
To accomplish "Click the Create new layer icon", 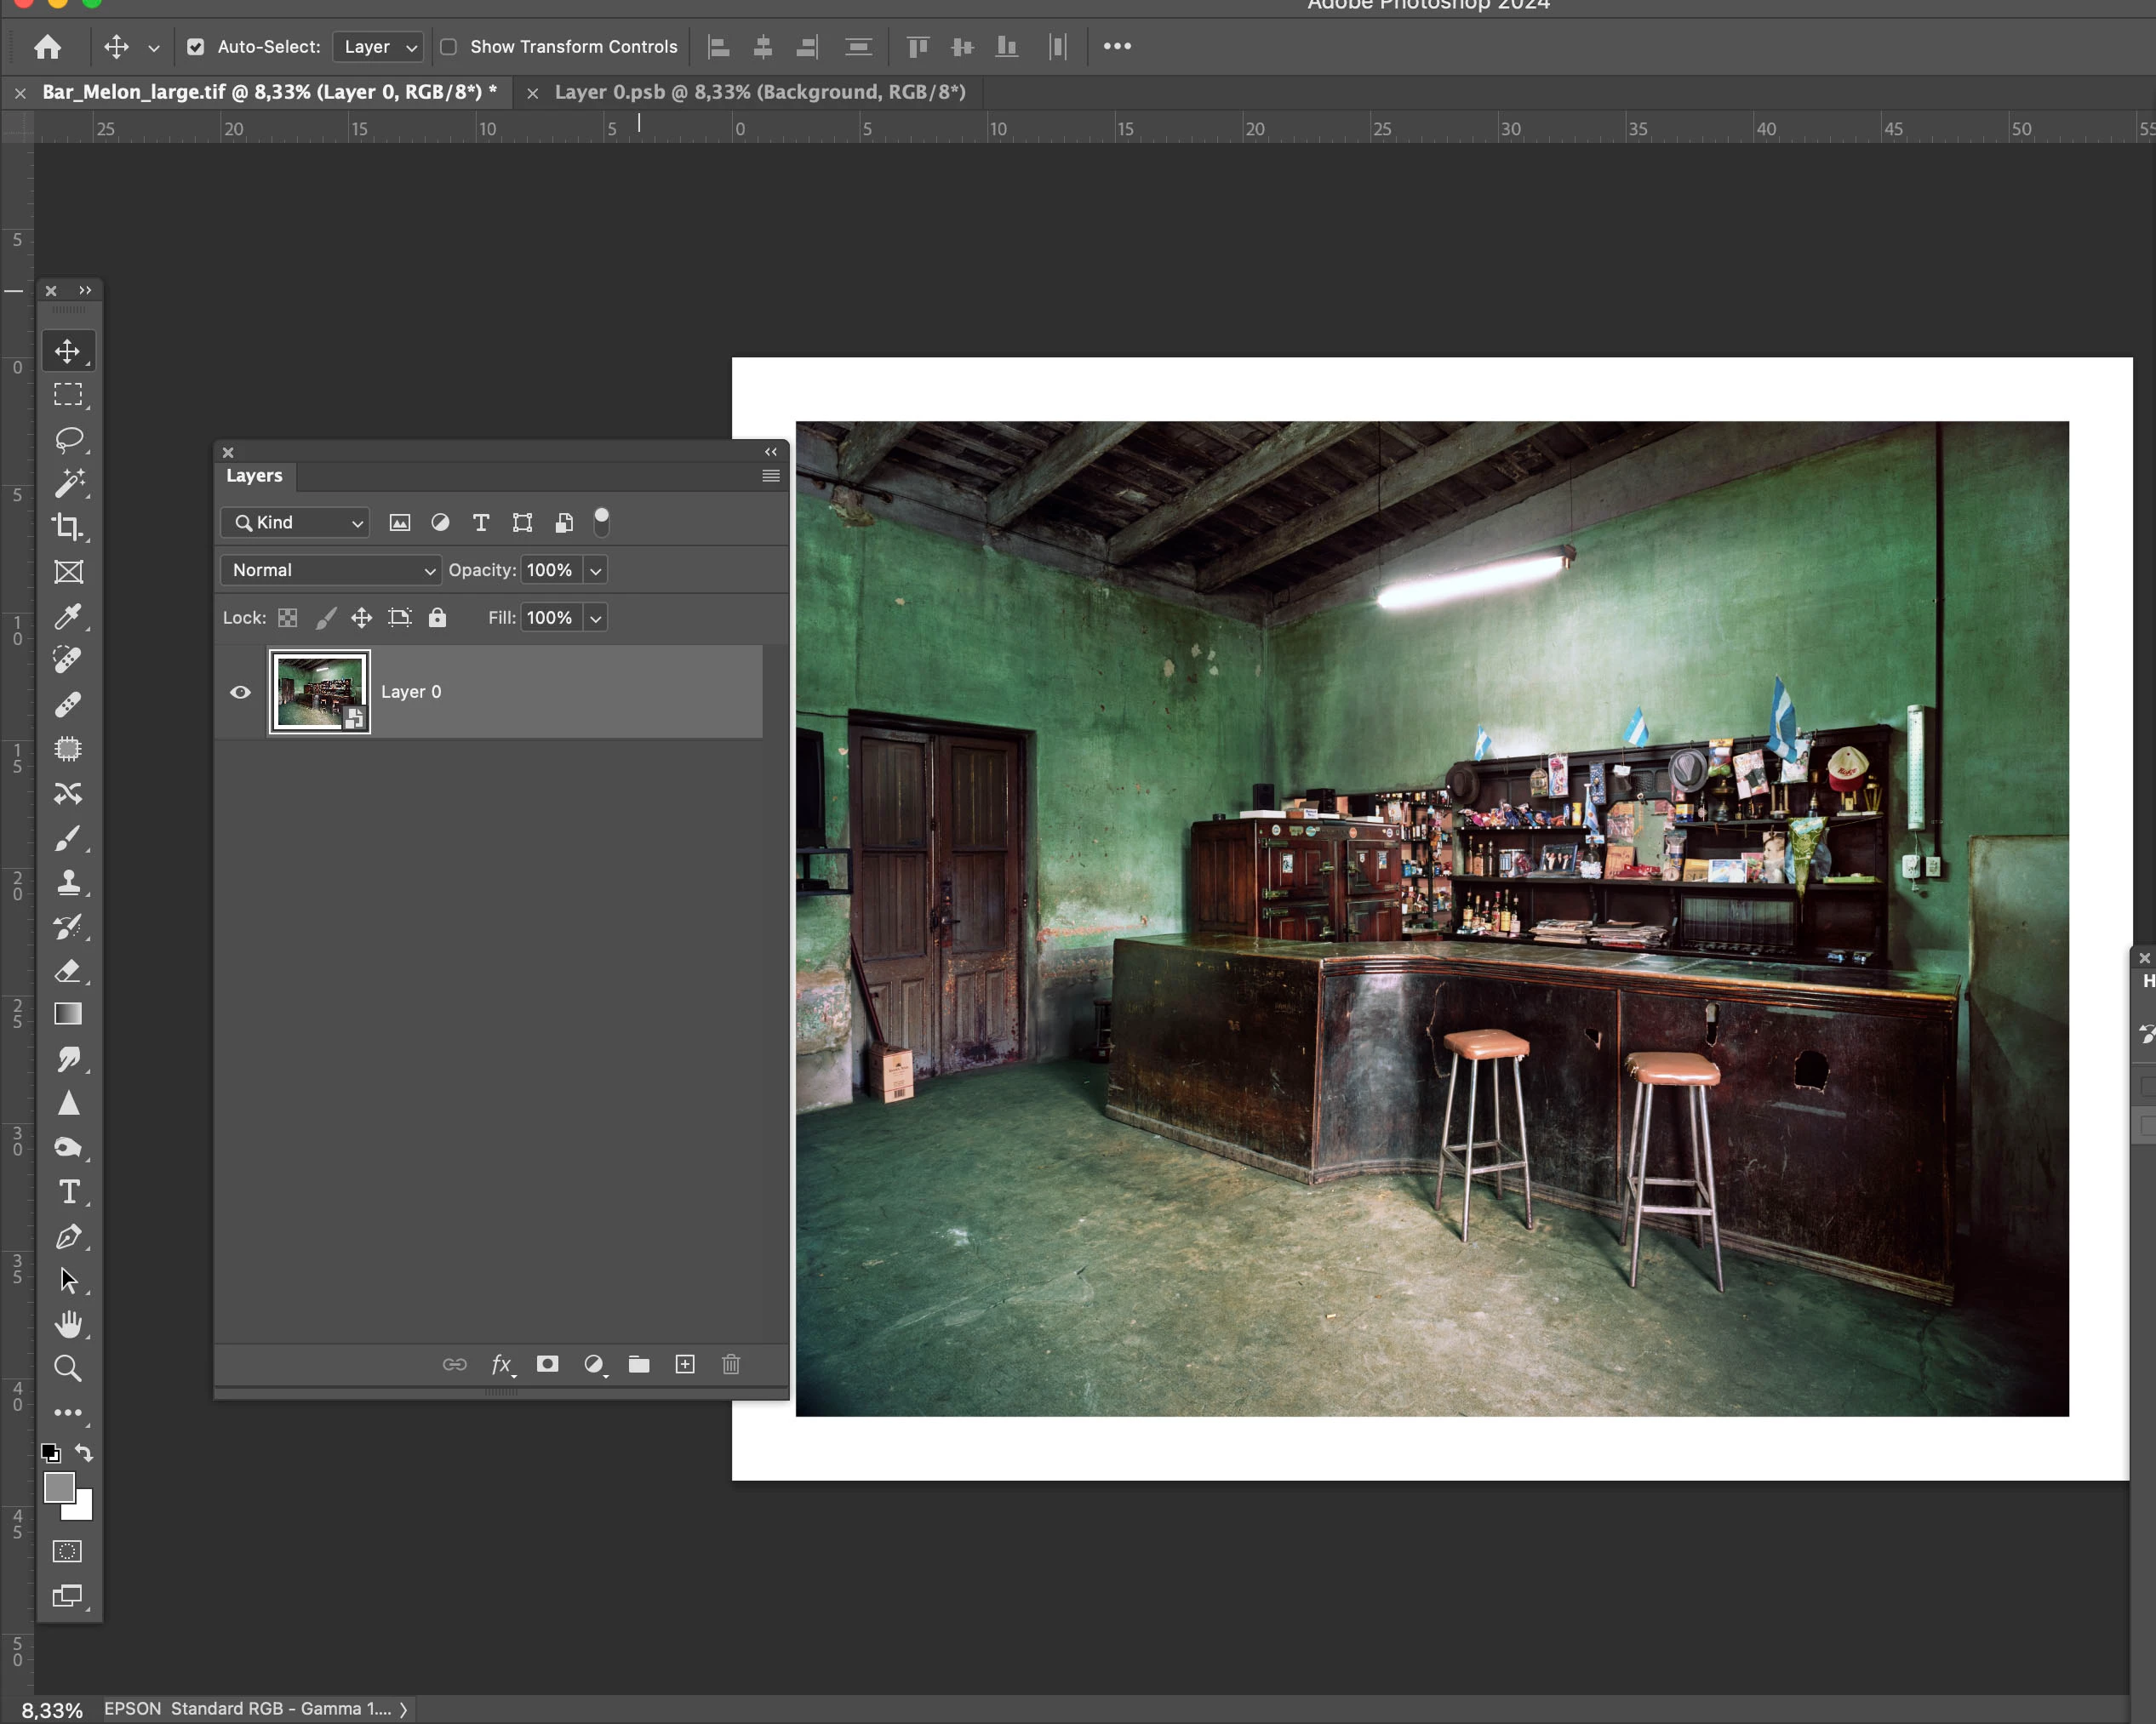I will (685, 1364).
